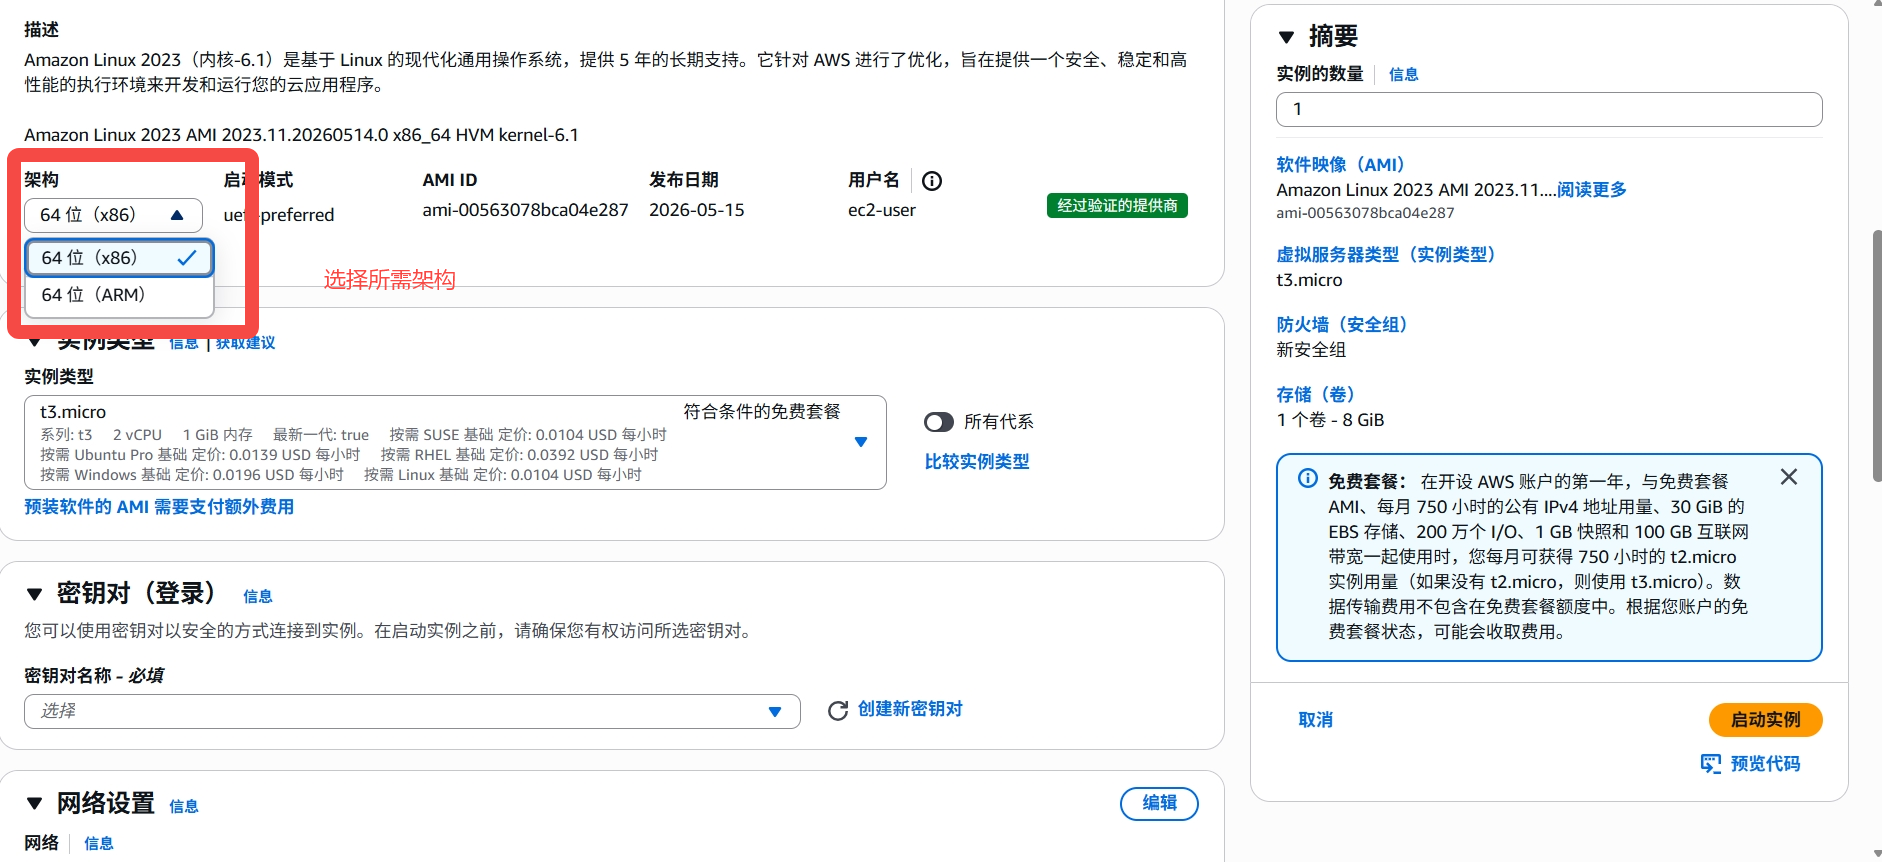Click the 预览代码 link text
1882x862 pixels.
1765,764
